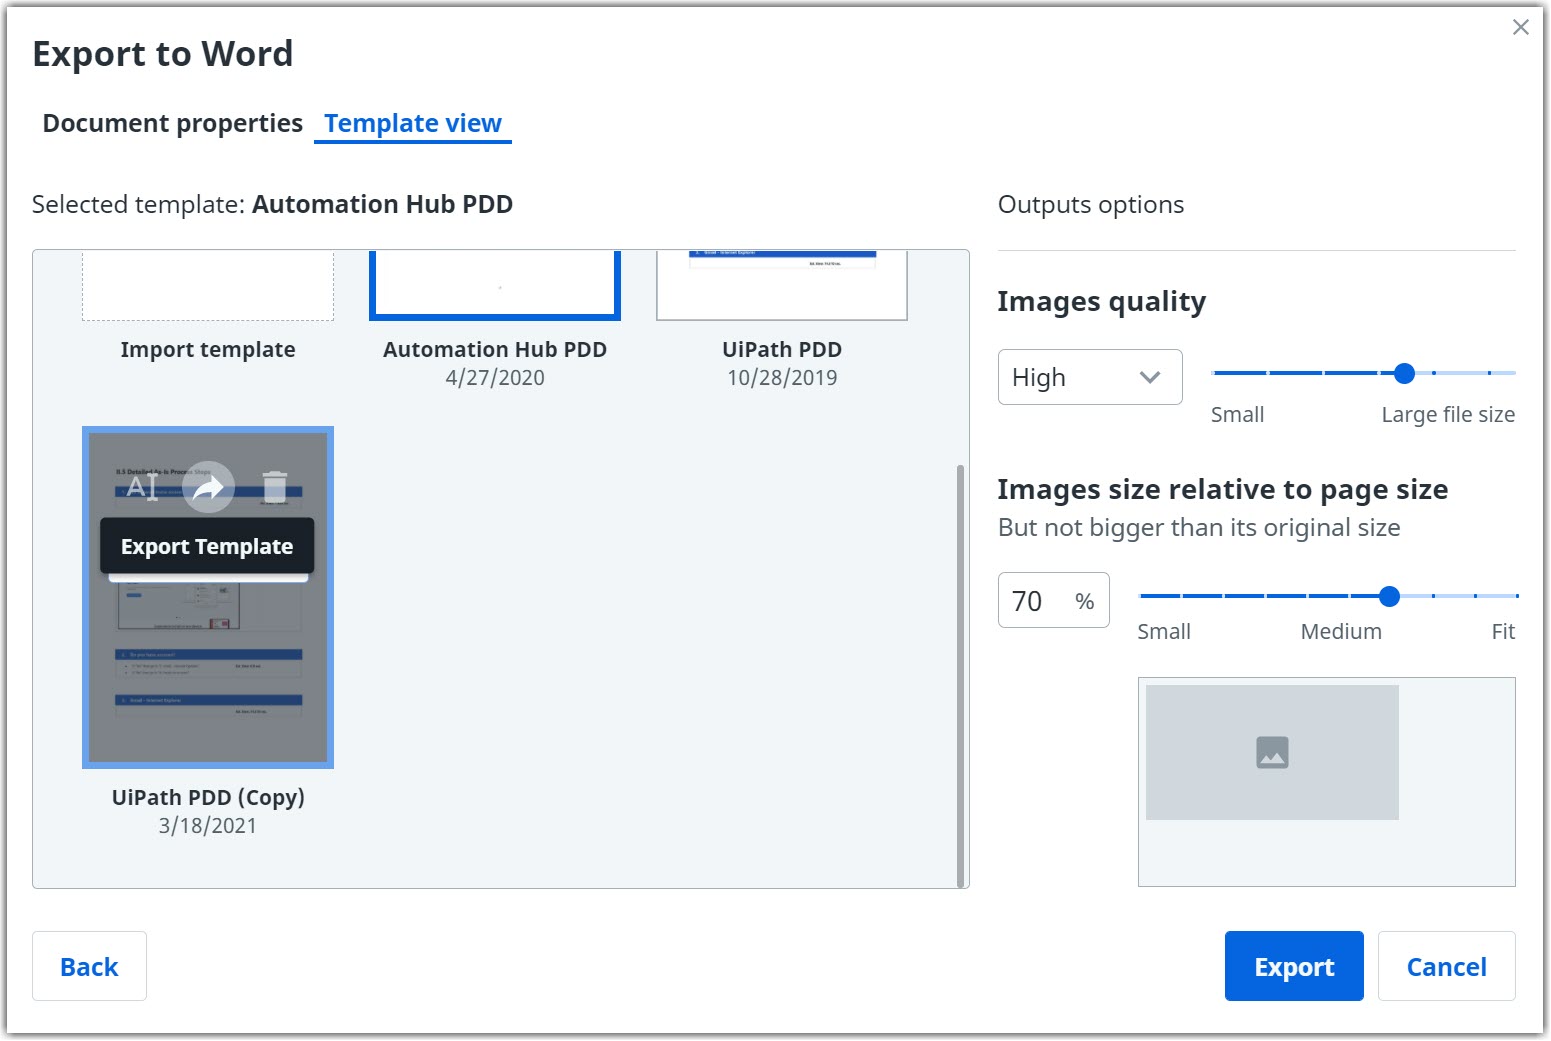The height and width of the screenshot is (1041, 1551).
Task: Click the Export Template tooltip
Action: (x=207, y=546)
